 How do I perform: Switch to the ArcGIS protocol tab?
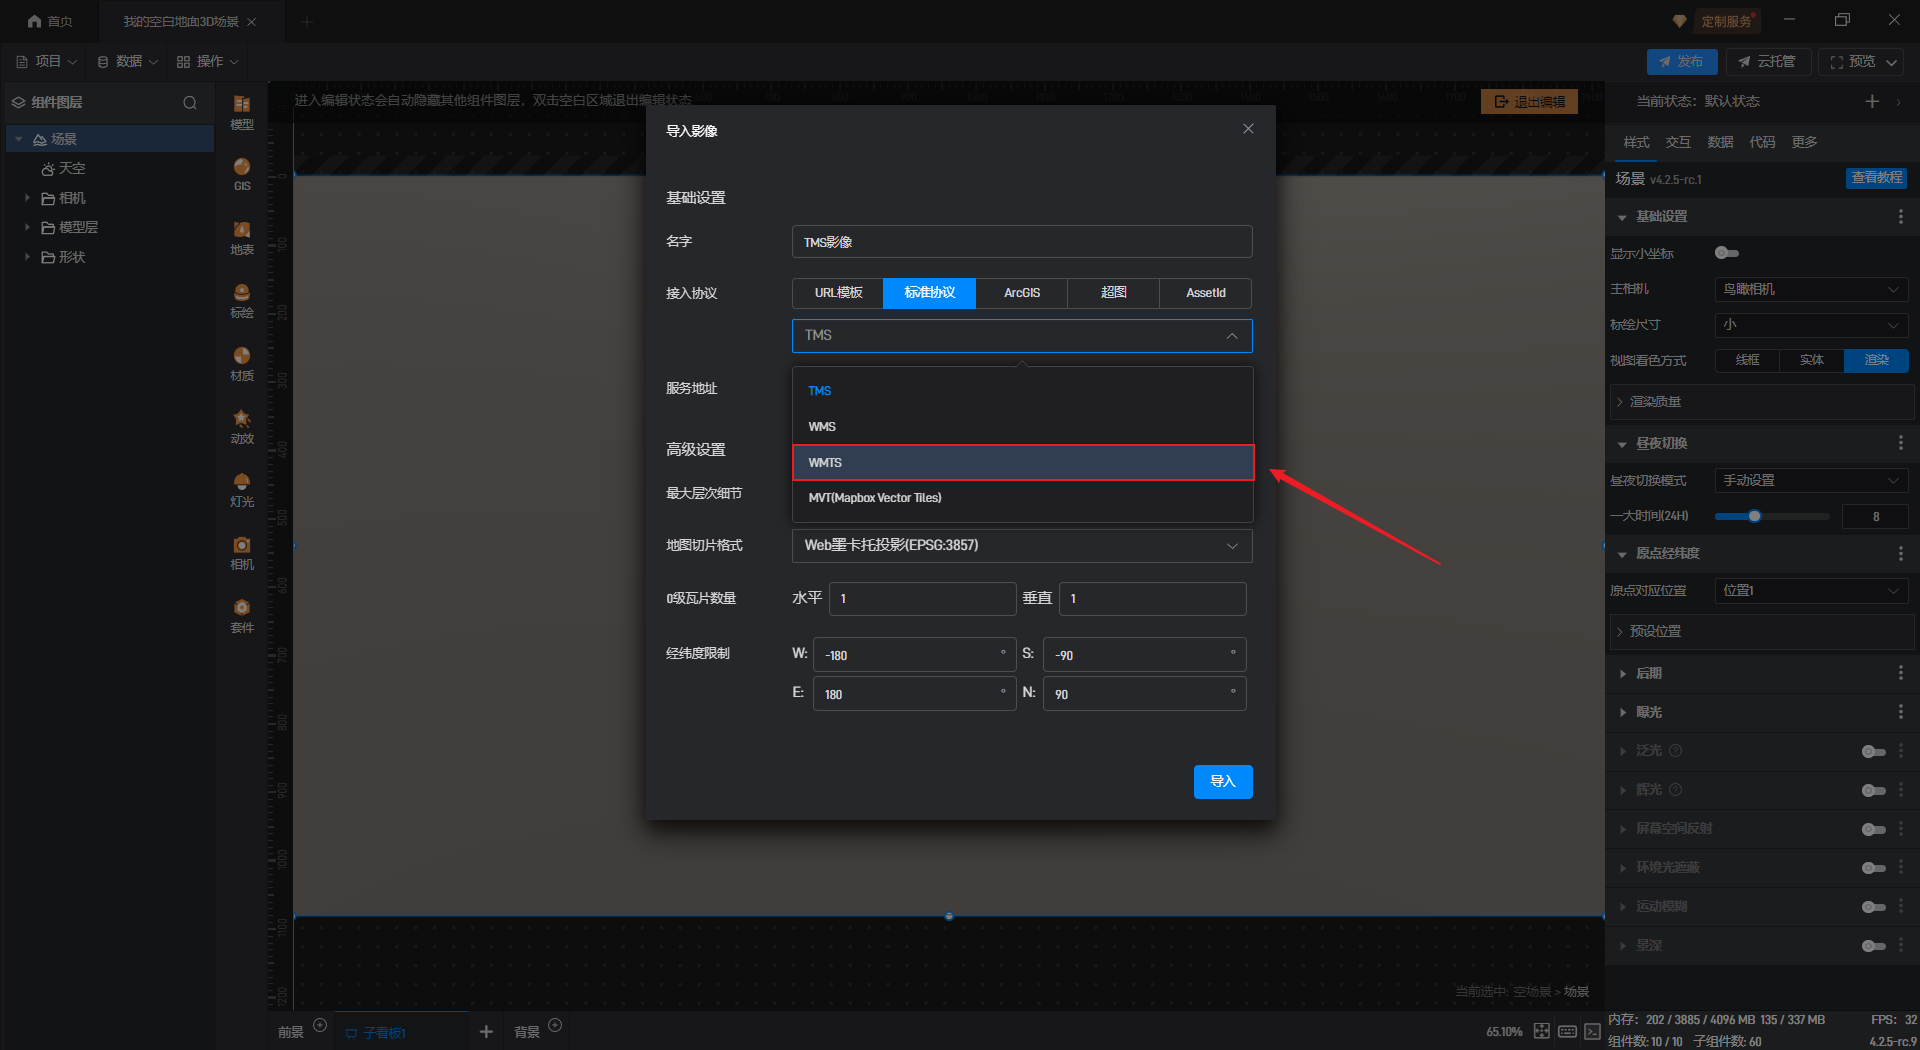pyautogui.click(x=1021, y=293)
